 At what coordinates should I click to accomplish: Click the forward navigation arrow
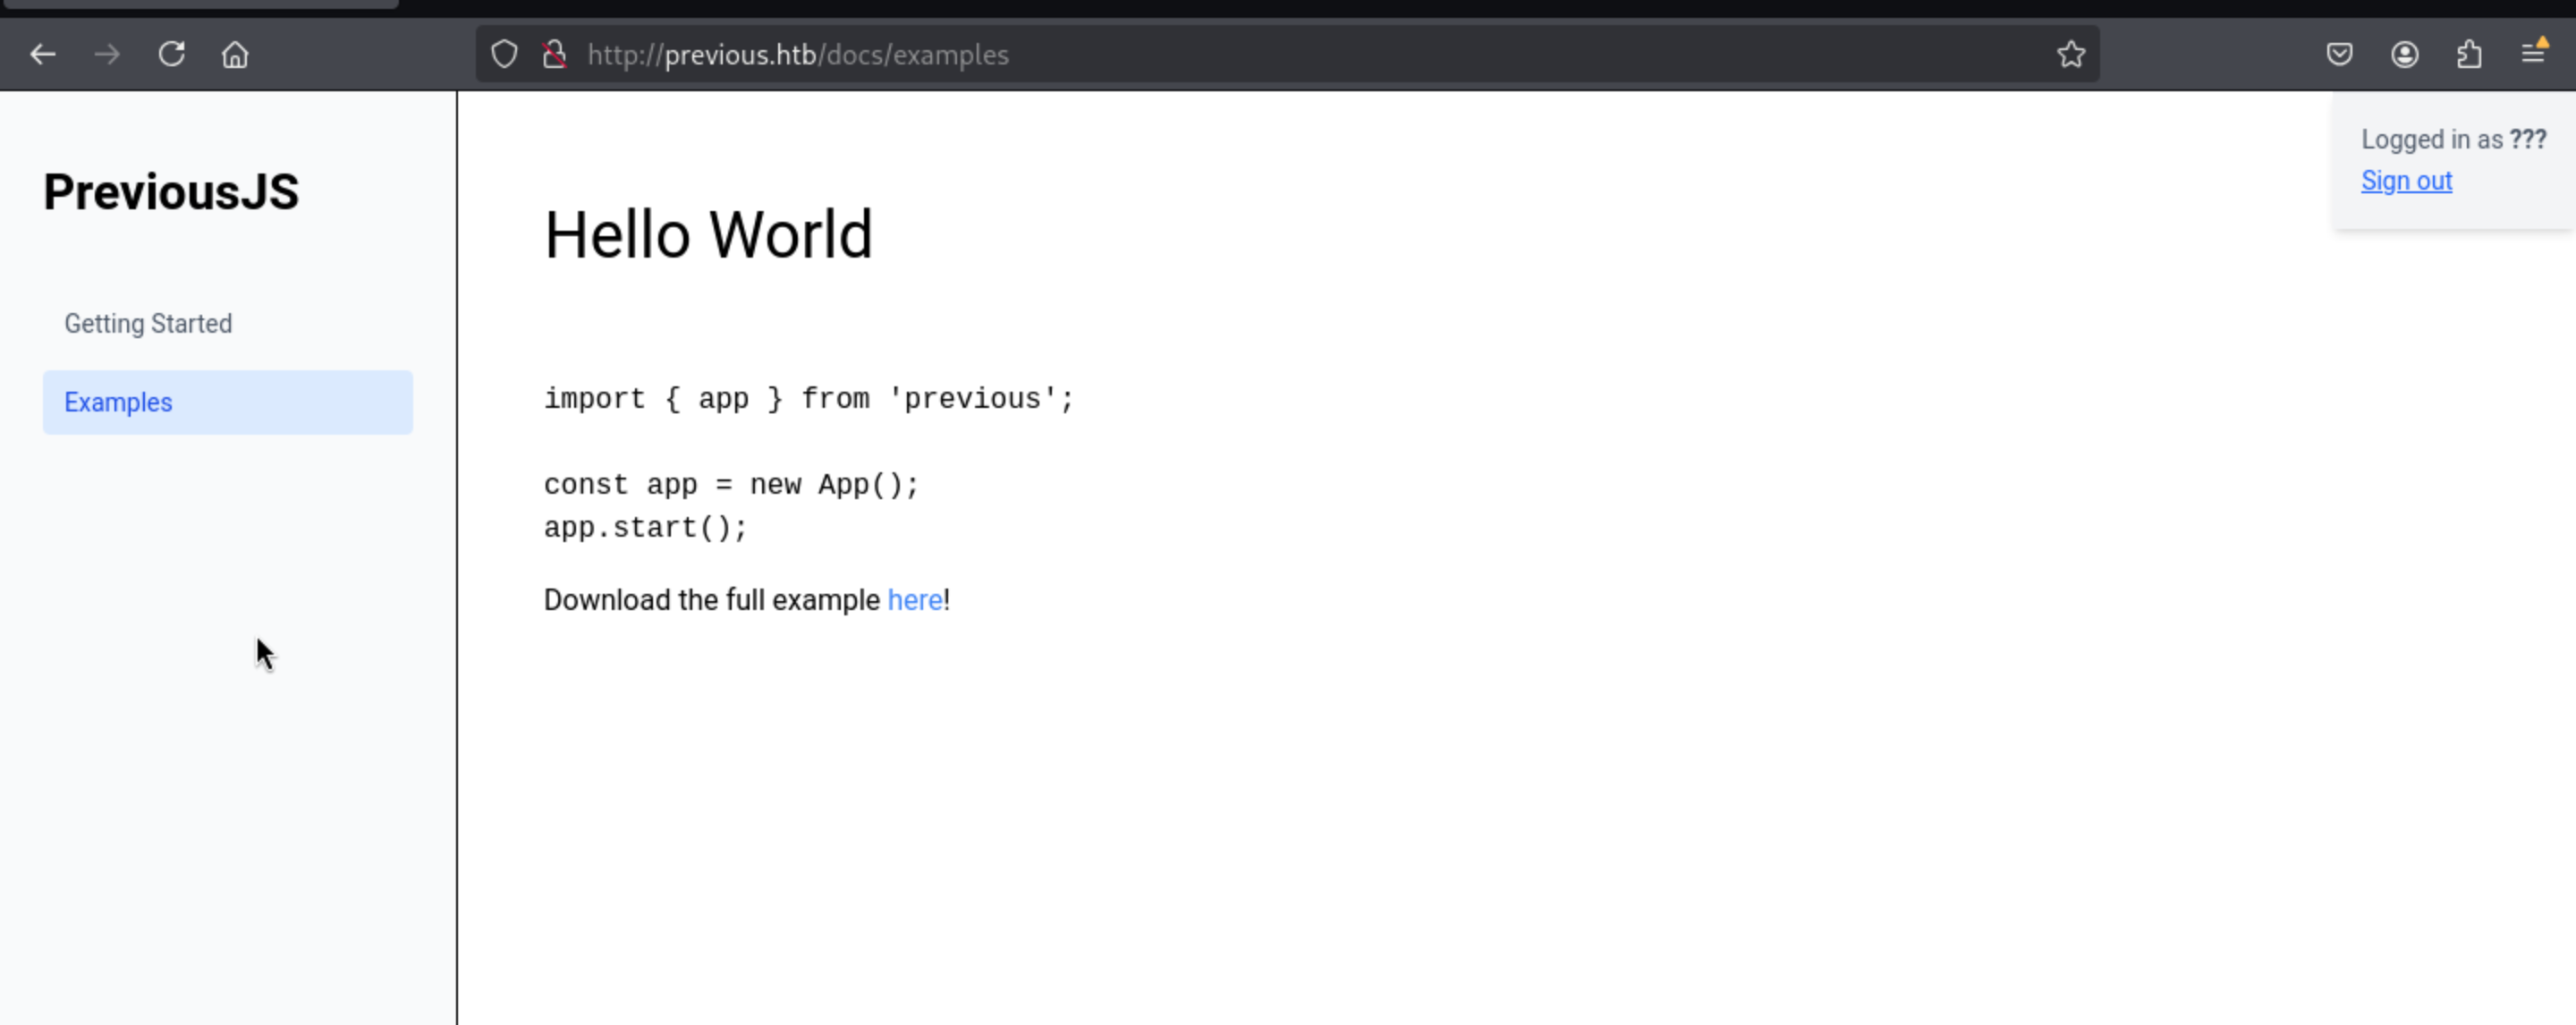(x=107, y=54)
